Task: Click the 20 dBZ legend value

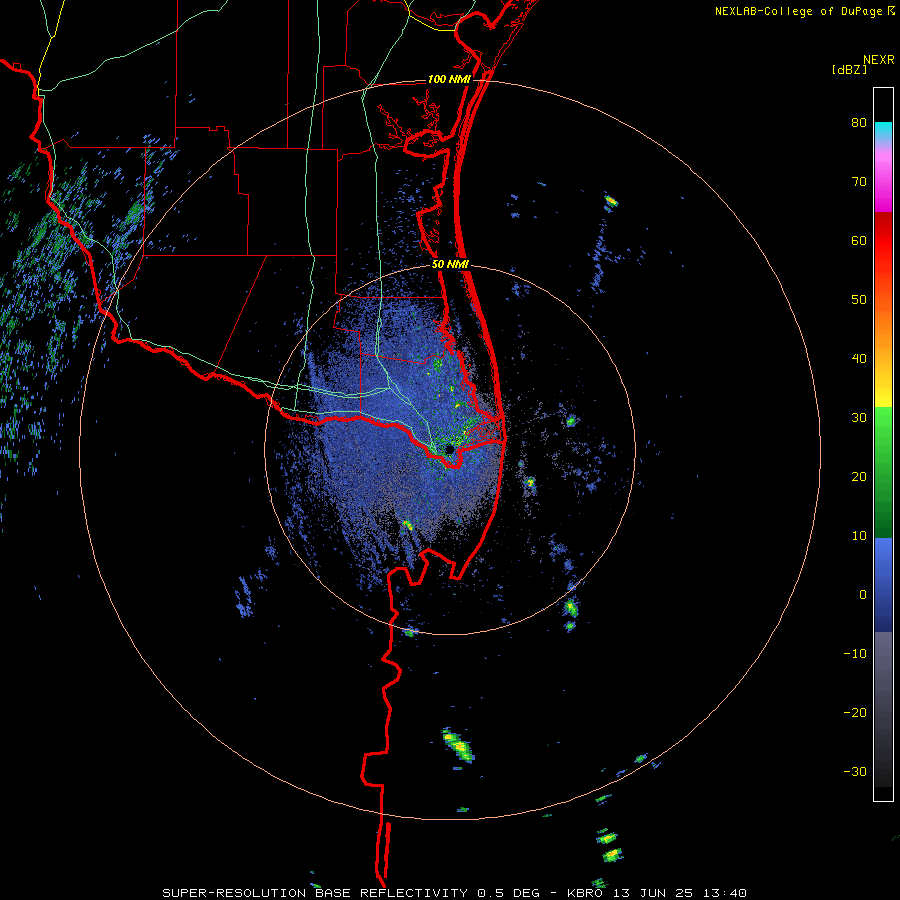Action: tap(859, 477)
